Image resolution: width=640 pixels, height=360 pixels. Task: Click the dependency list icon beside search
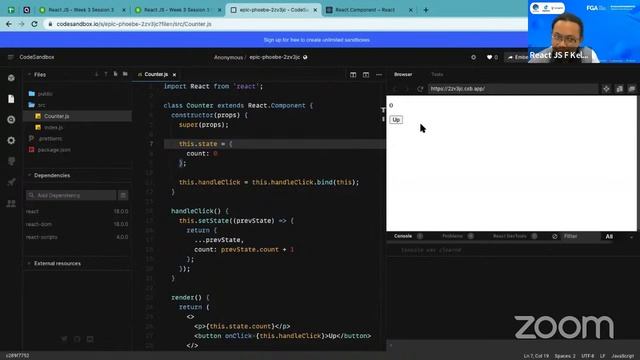123,196
